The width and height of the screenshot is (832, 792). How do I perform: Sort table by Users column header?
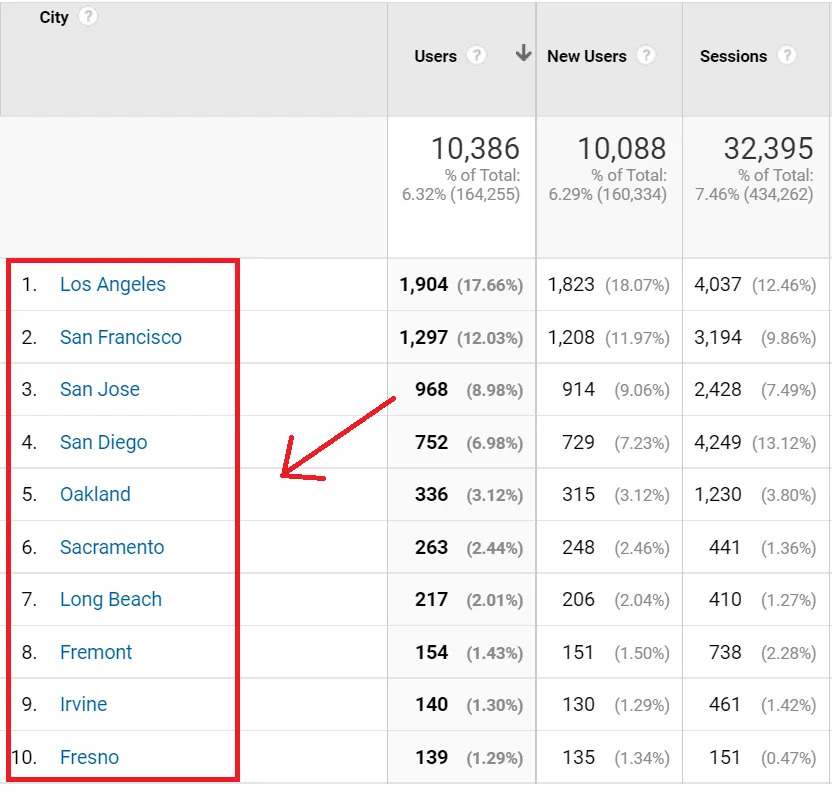pos(435,56)
